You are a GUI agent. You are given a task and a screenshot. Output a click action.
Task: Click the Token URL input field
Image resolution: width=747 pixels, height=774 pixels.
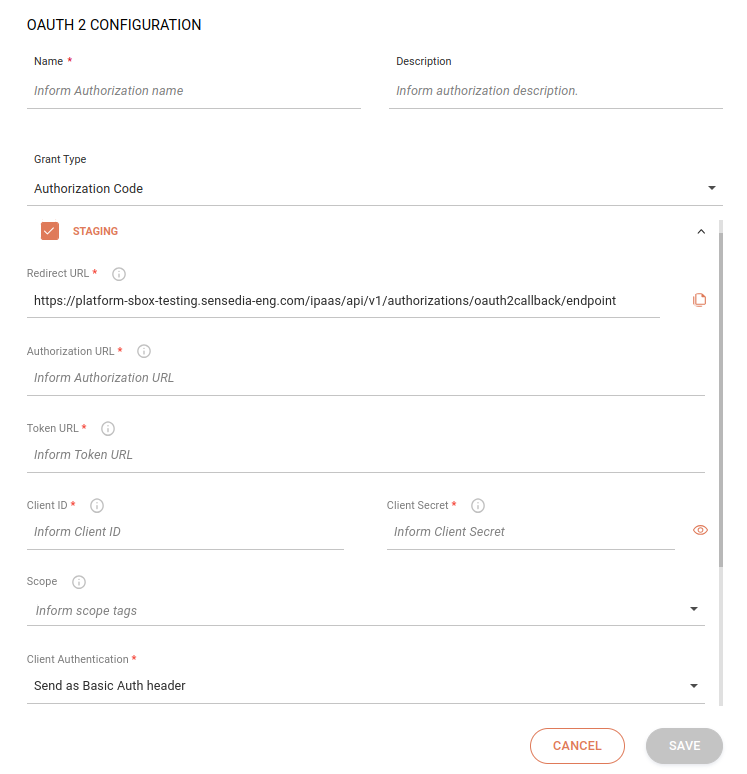point(365,455)
